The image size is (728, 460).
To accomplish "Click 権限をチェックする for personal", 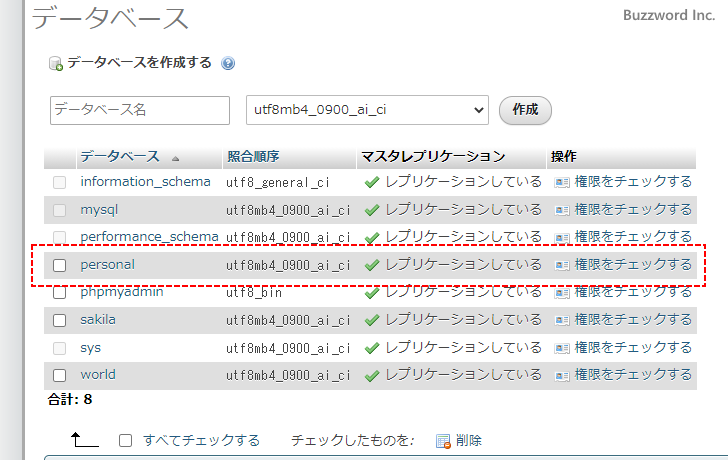I will pyautogui.click(x=633, y=264).
